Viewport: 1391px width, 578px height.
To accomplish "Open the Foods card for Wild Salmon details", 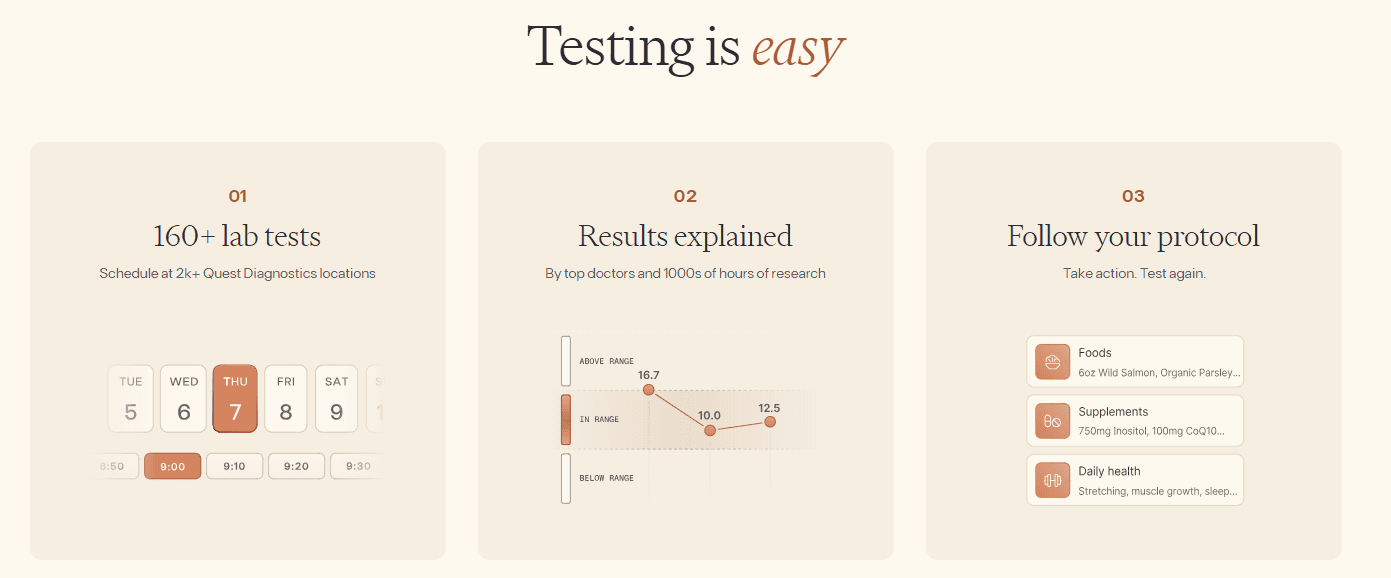I will click(x=1135, y=361).
